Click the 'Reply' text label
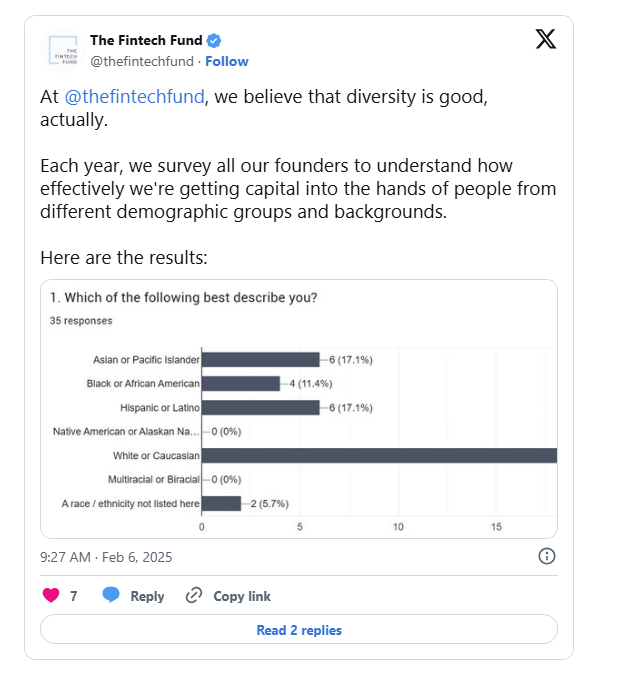The width and height of the screenshot is (639, 676). [147, 596]
